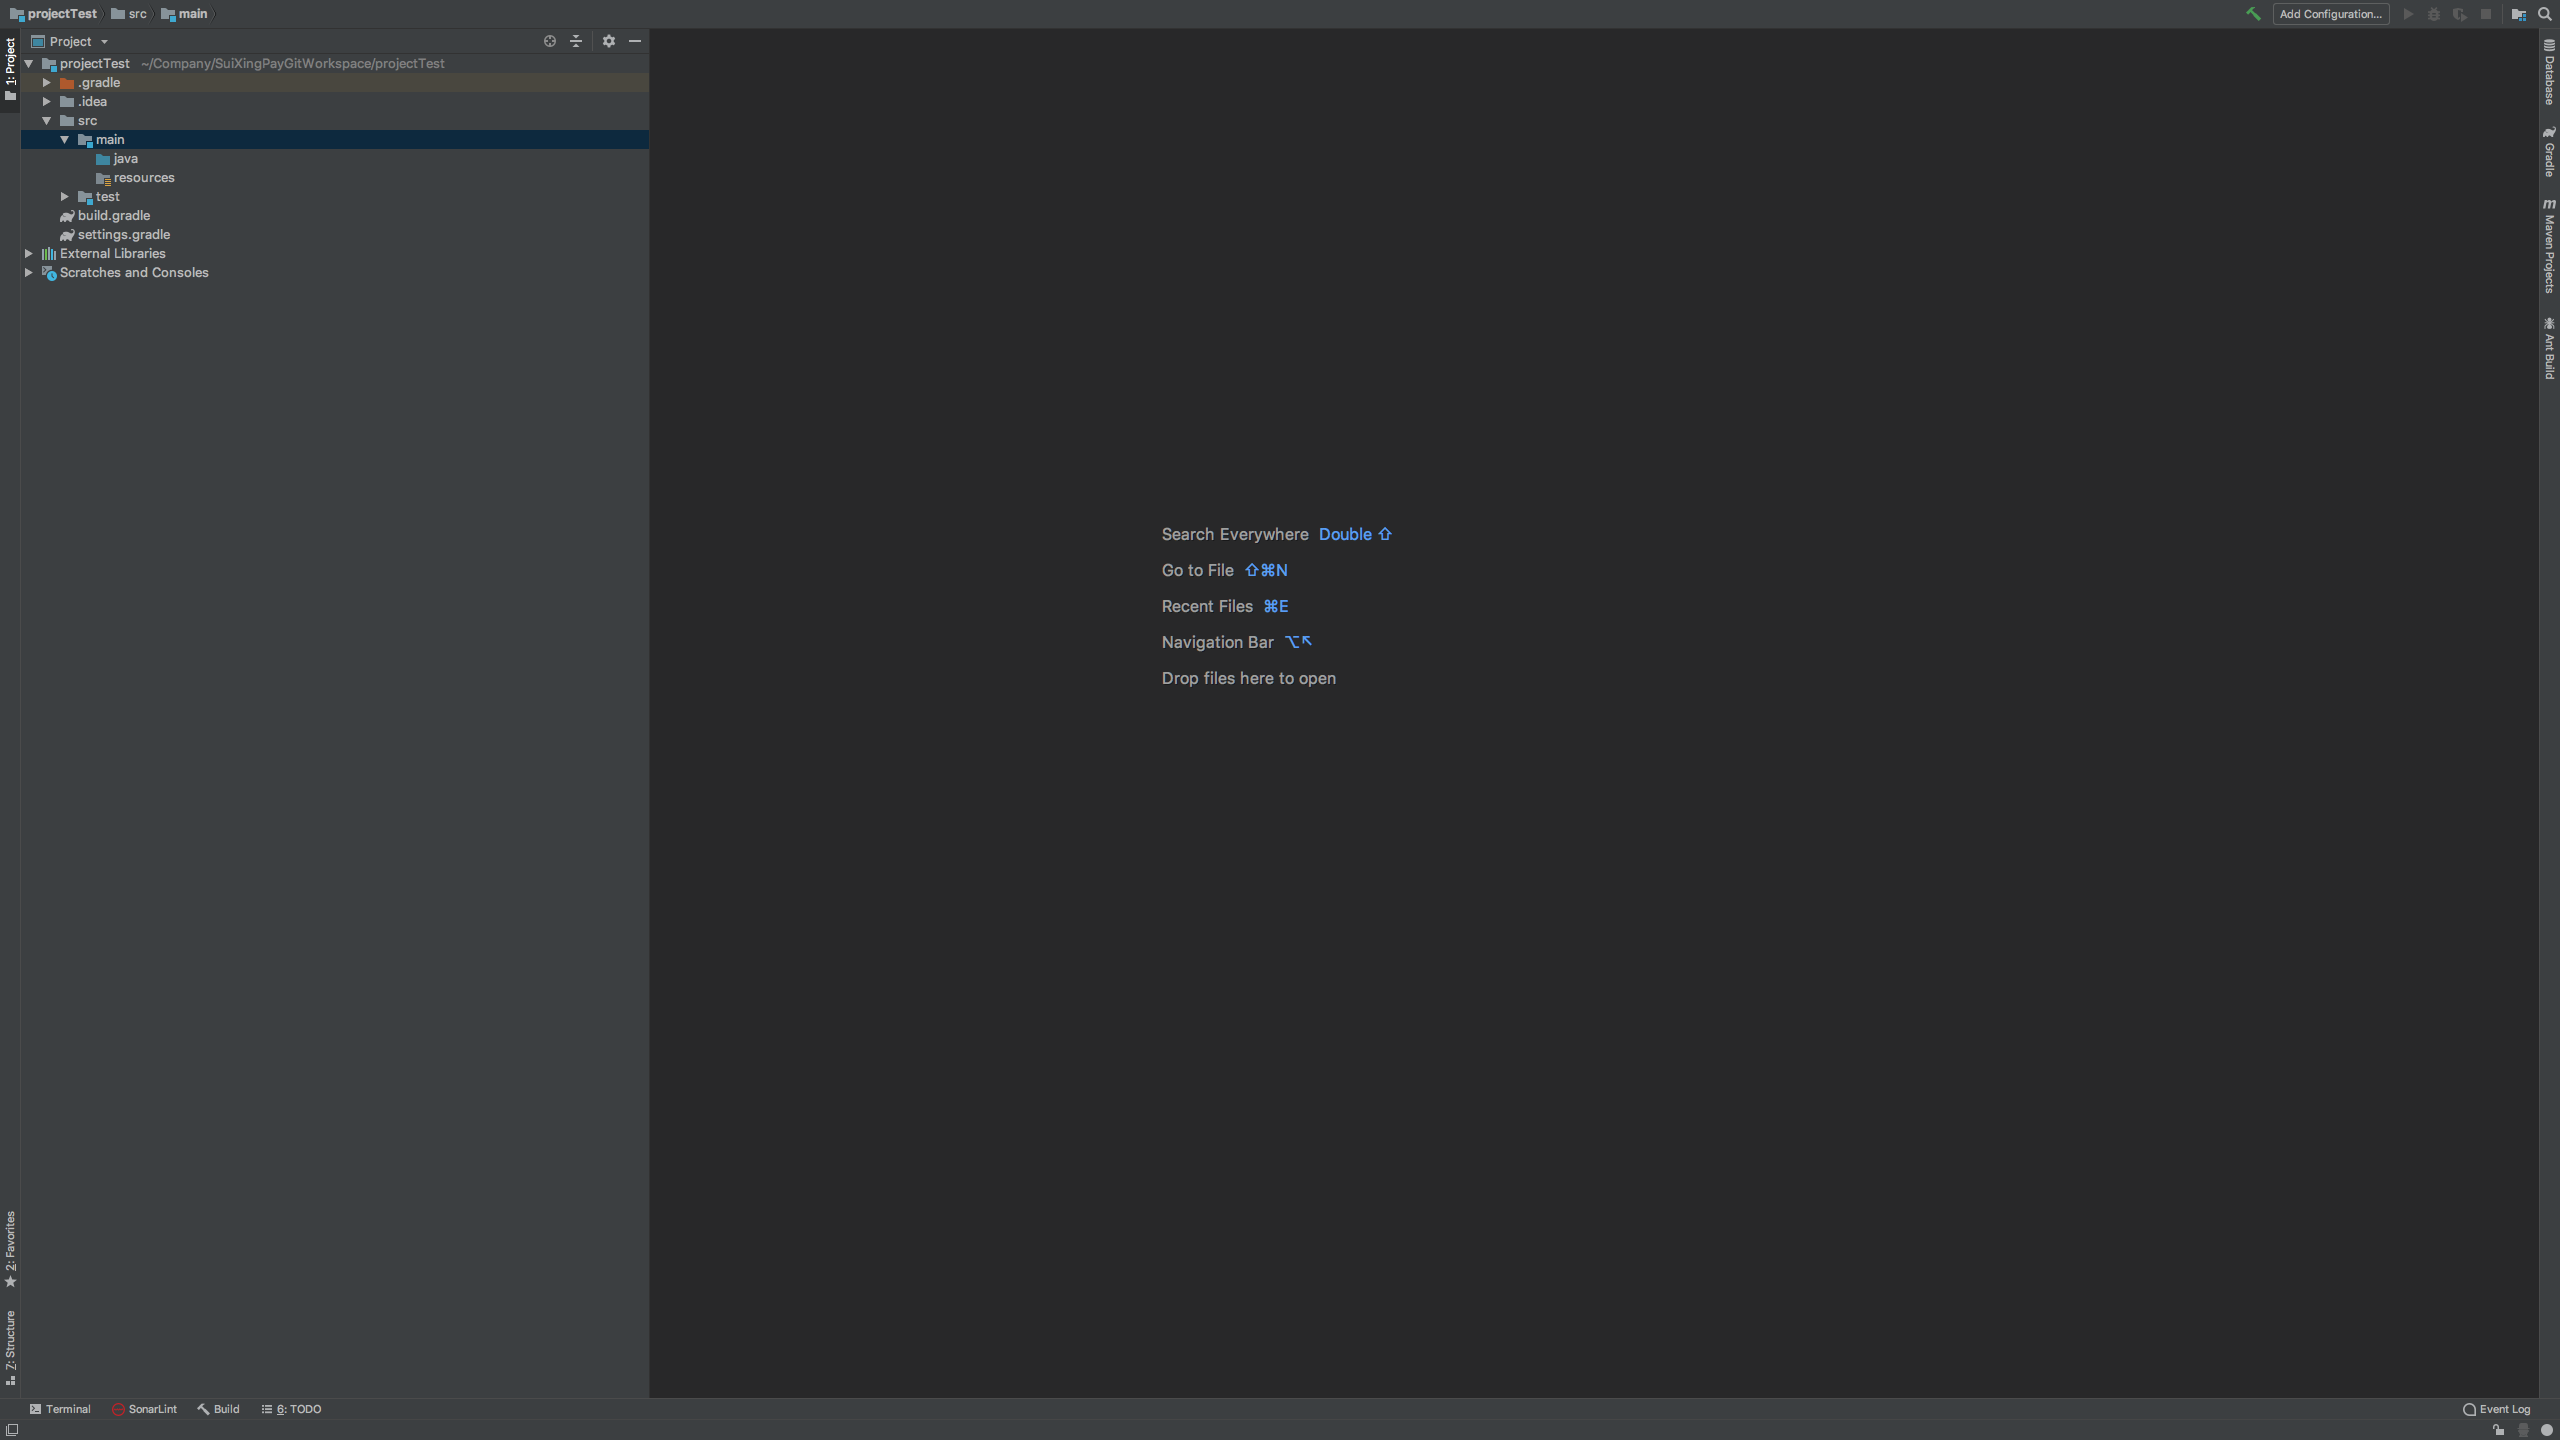Collapse the src folder
Viewport: 2560px width, 1440px height.
pos(47,121)
